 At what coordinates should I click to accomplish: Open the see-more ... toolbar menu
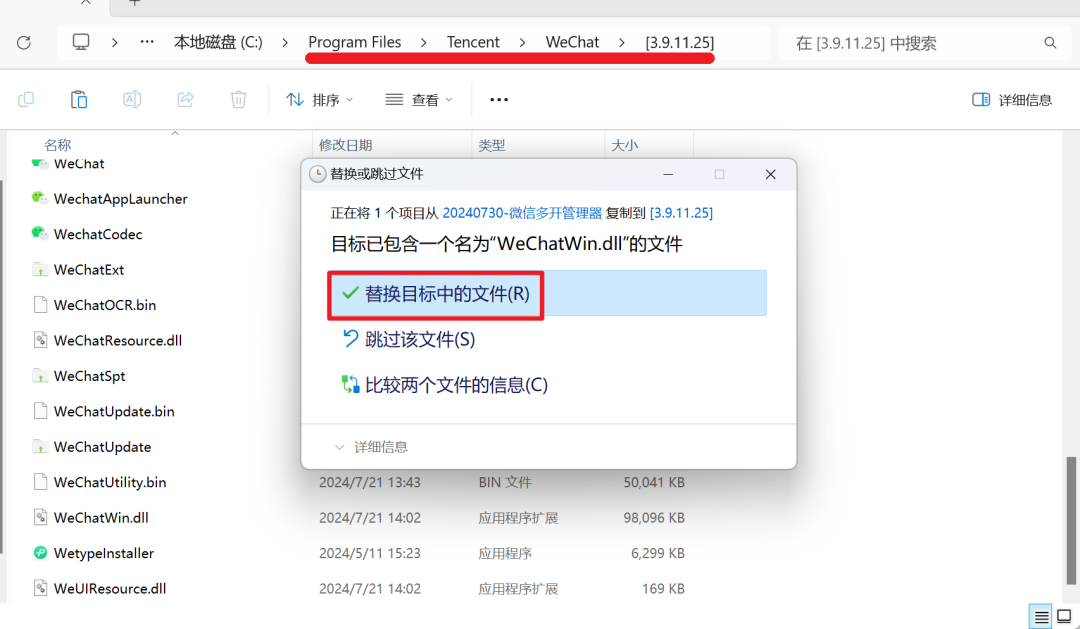pos(498,99)
